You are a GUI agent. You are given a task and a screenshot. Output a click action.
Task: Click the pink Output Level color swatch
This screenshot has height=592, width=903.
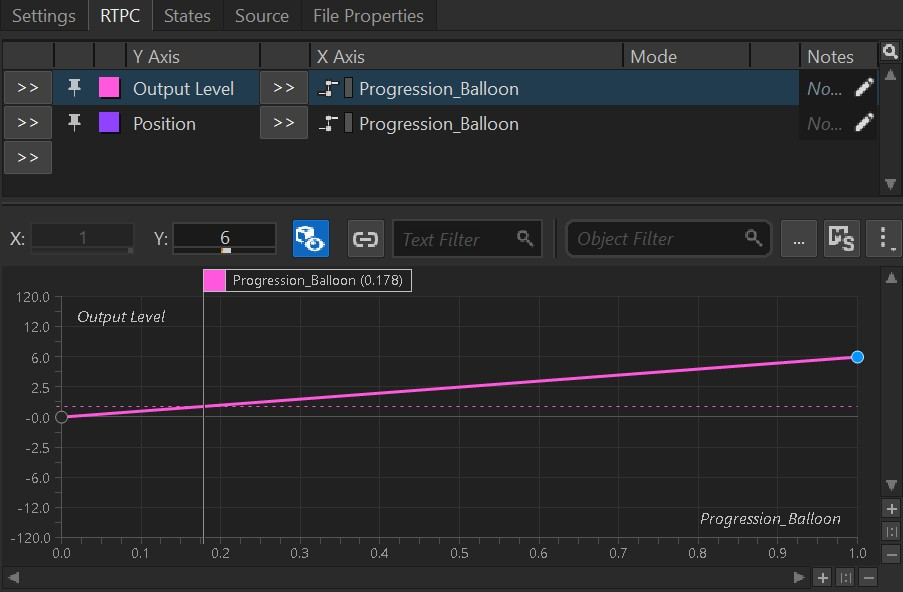[x=109, y=88]
